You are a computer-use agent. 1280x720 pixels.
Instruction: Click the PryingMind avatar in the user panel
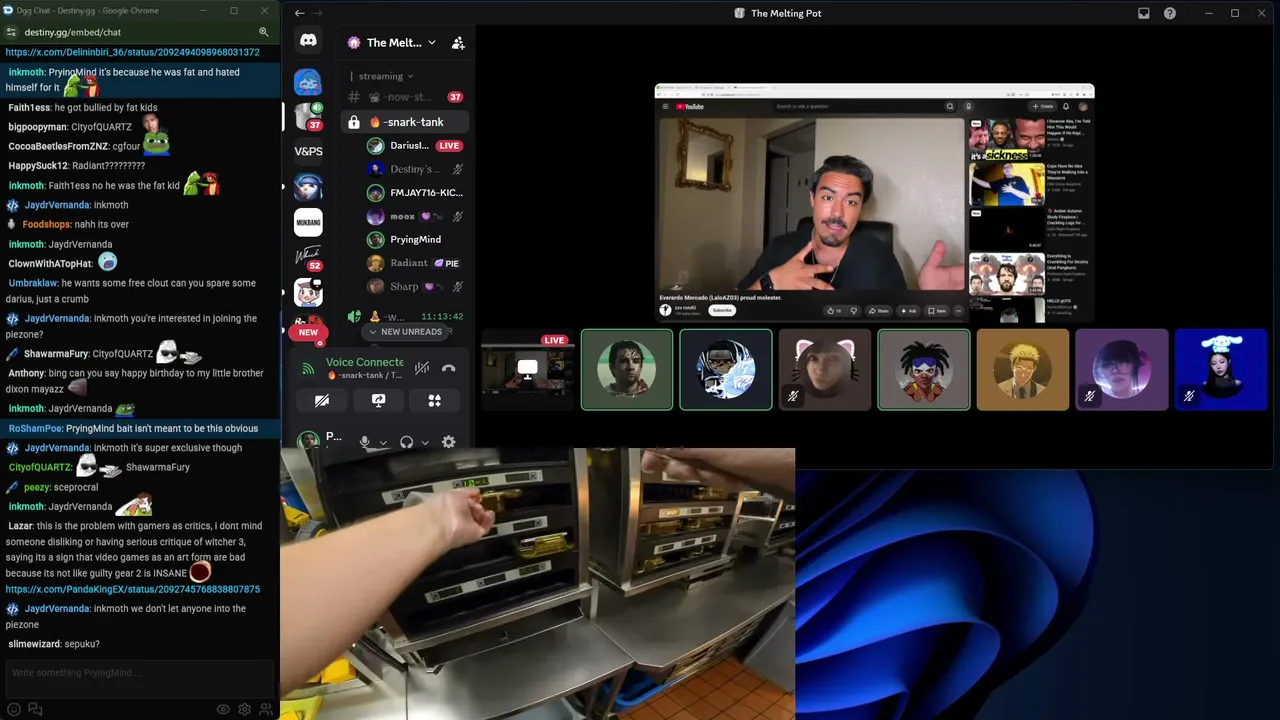(309, 441)
